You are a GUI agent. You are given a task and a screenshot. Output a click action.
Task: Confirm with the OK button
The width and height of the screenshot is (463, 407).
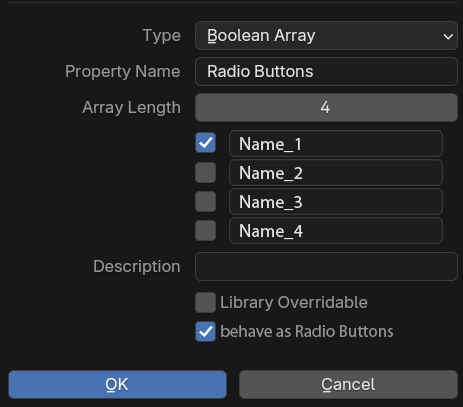(x=117, y=384)
